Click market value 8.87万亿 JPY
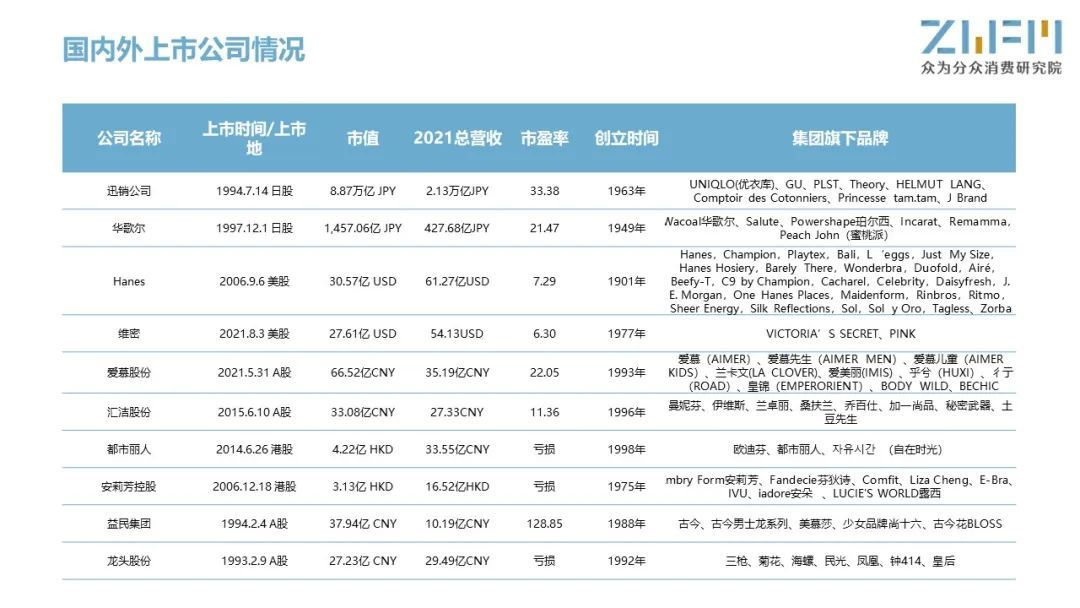The height and width of the screenshot is (608, 1080). 363,191
